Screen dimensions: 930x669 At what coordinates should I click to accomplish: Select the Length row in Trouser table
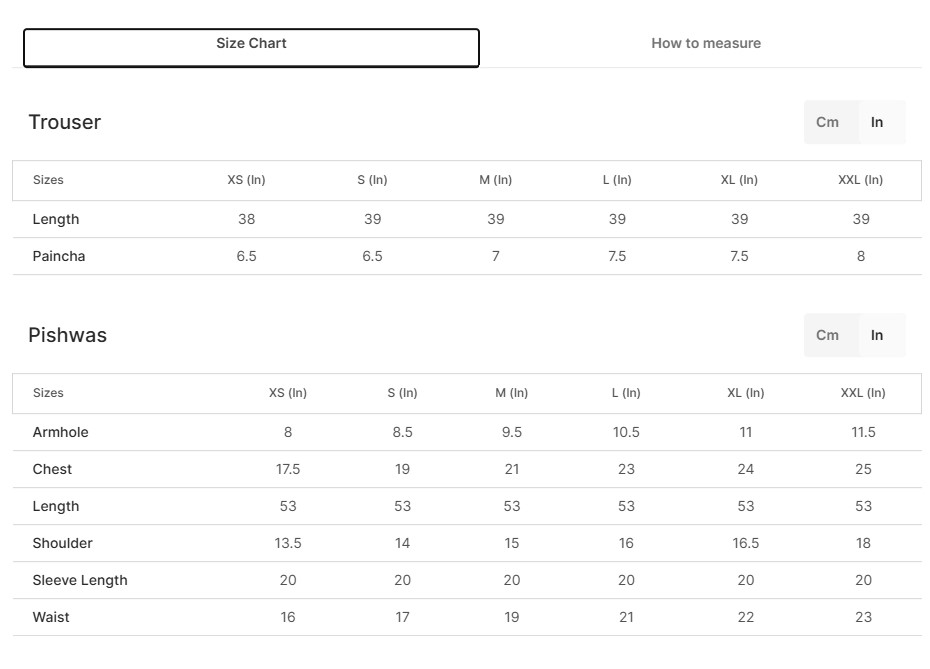56,219
